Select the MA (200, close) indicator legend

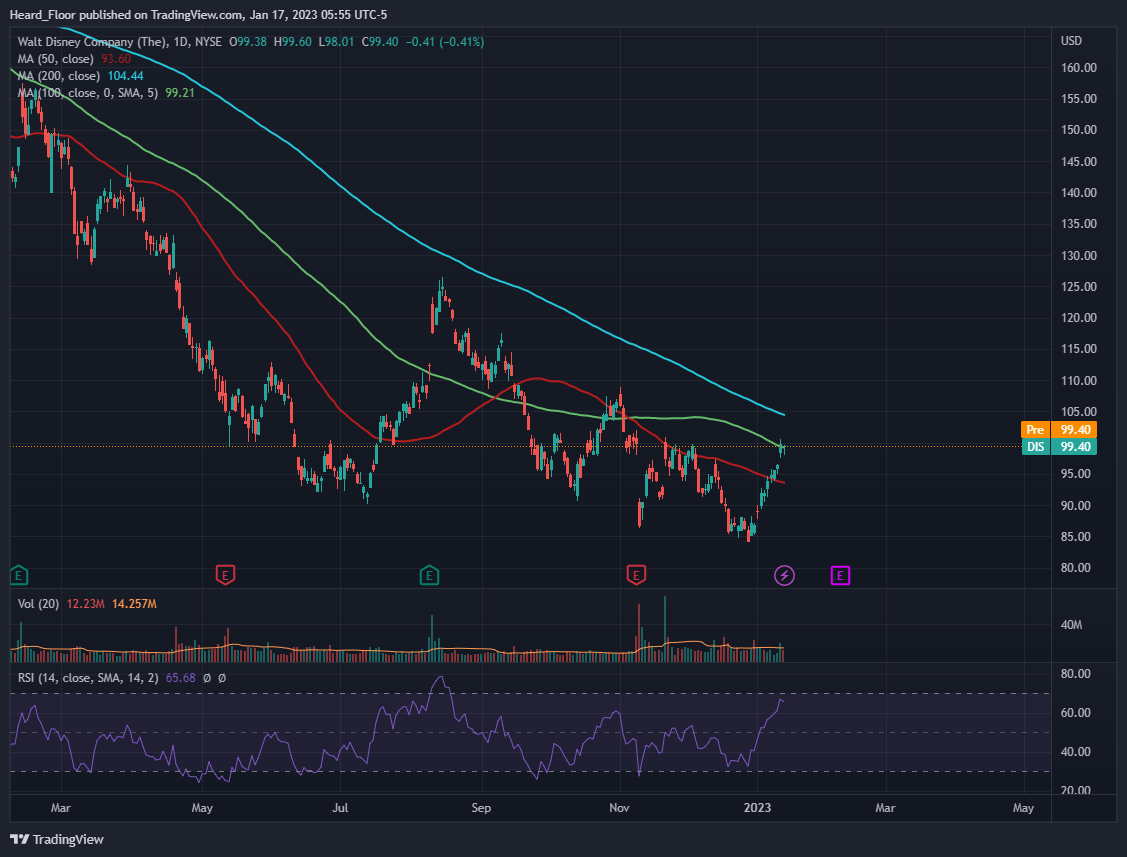pyautogui.click(x=58, y=75)
